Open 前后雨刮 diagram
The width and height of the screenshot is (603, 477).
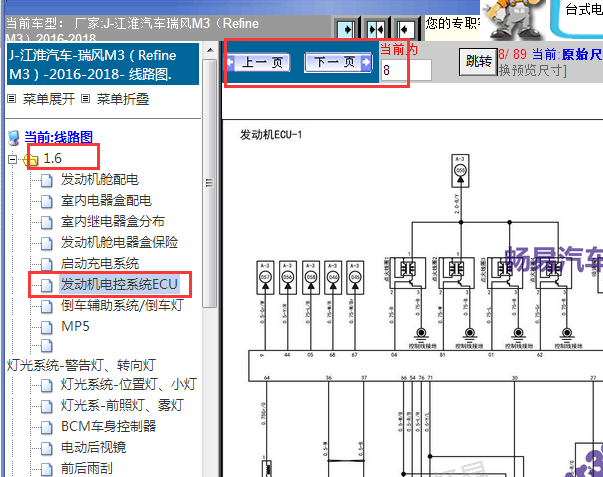point(87,468)
